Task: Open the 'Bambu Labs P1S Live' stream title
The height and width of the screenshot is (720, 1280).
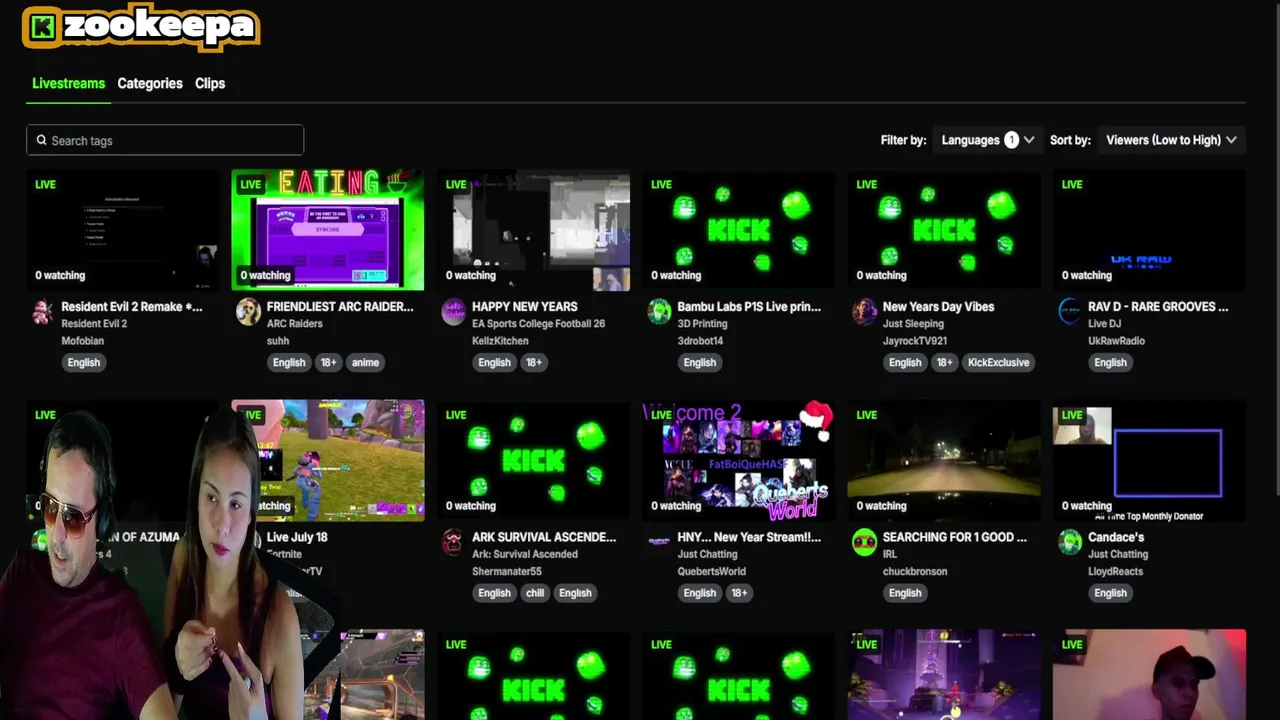Action: [x=749, y=307]
